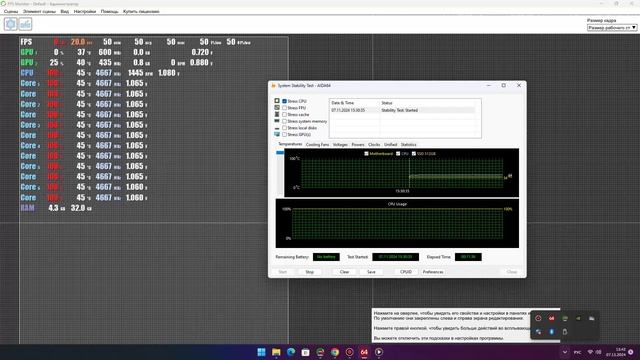Switch to the Statistics tab
Screen dimensions: 640x360
pyautogui.click(x=409, y=144)
